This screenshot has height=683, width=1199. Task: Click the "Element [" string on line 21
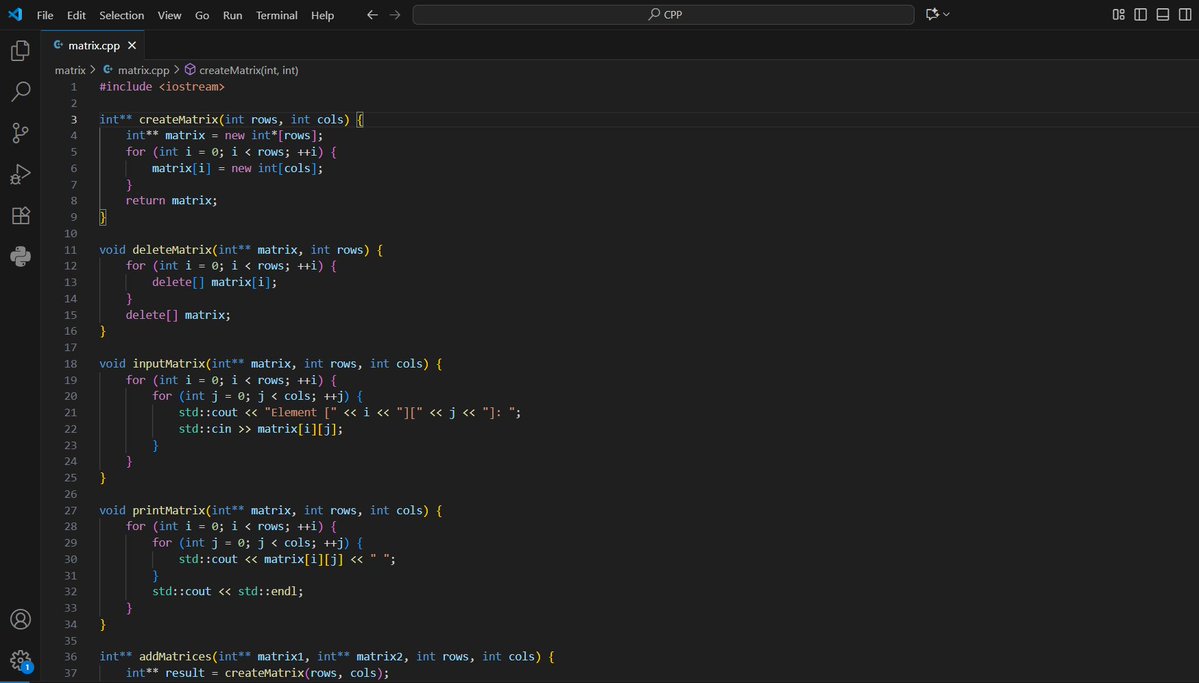pos(301,412)
